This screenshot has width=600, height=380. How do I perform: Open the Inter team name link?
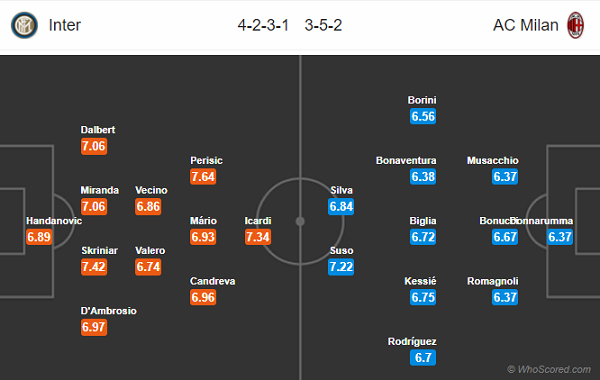(x=65, y=25)
